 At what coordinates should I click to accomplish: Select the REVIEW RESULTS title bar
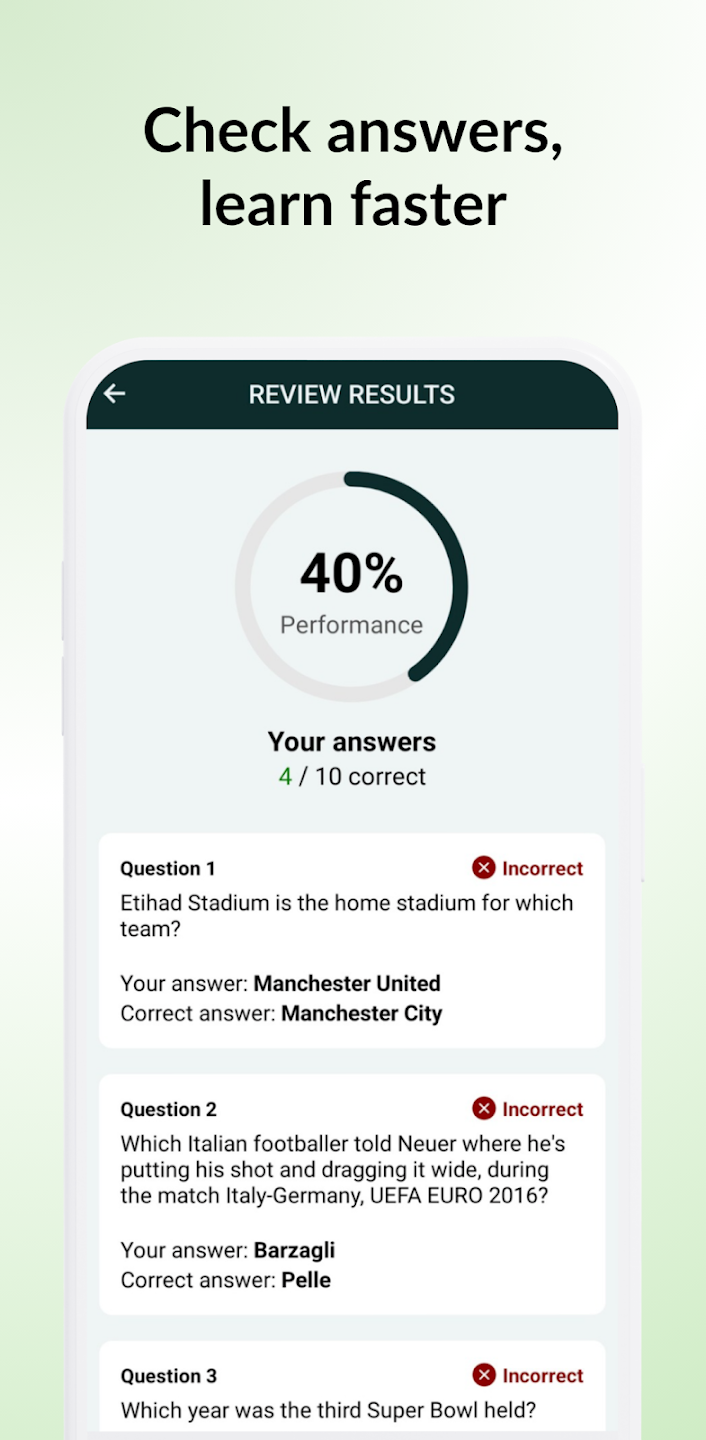click(x=352, y=394)
